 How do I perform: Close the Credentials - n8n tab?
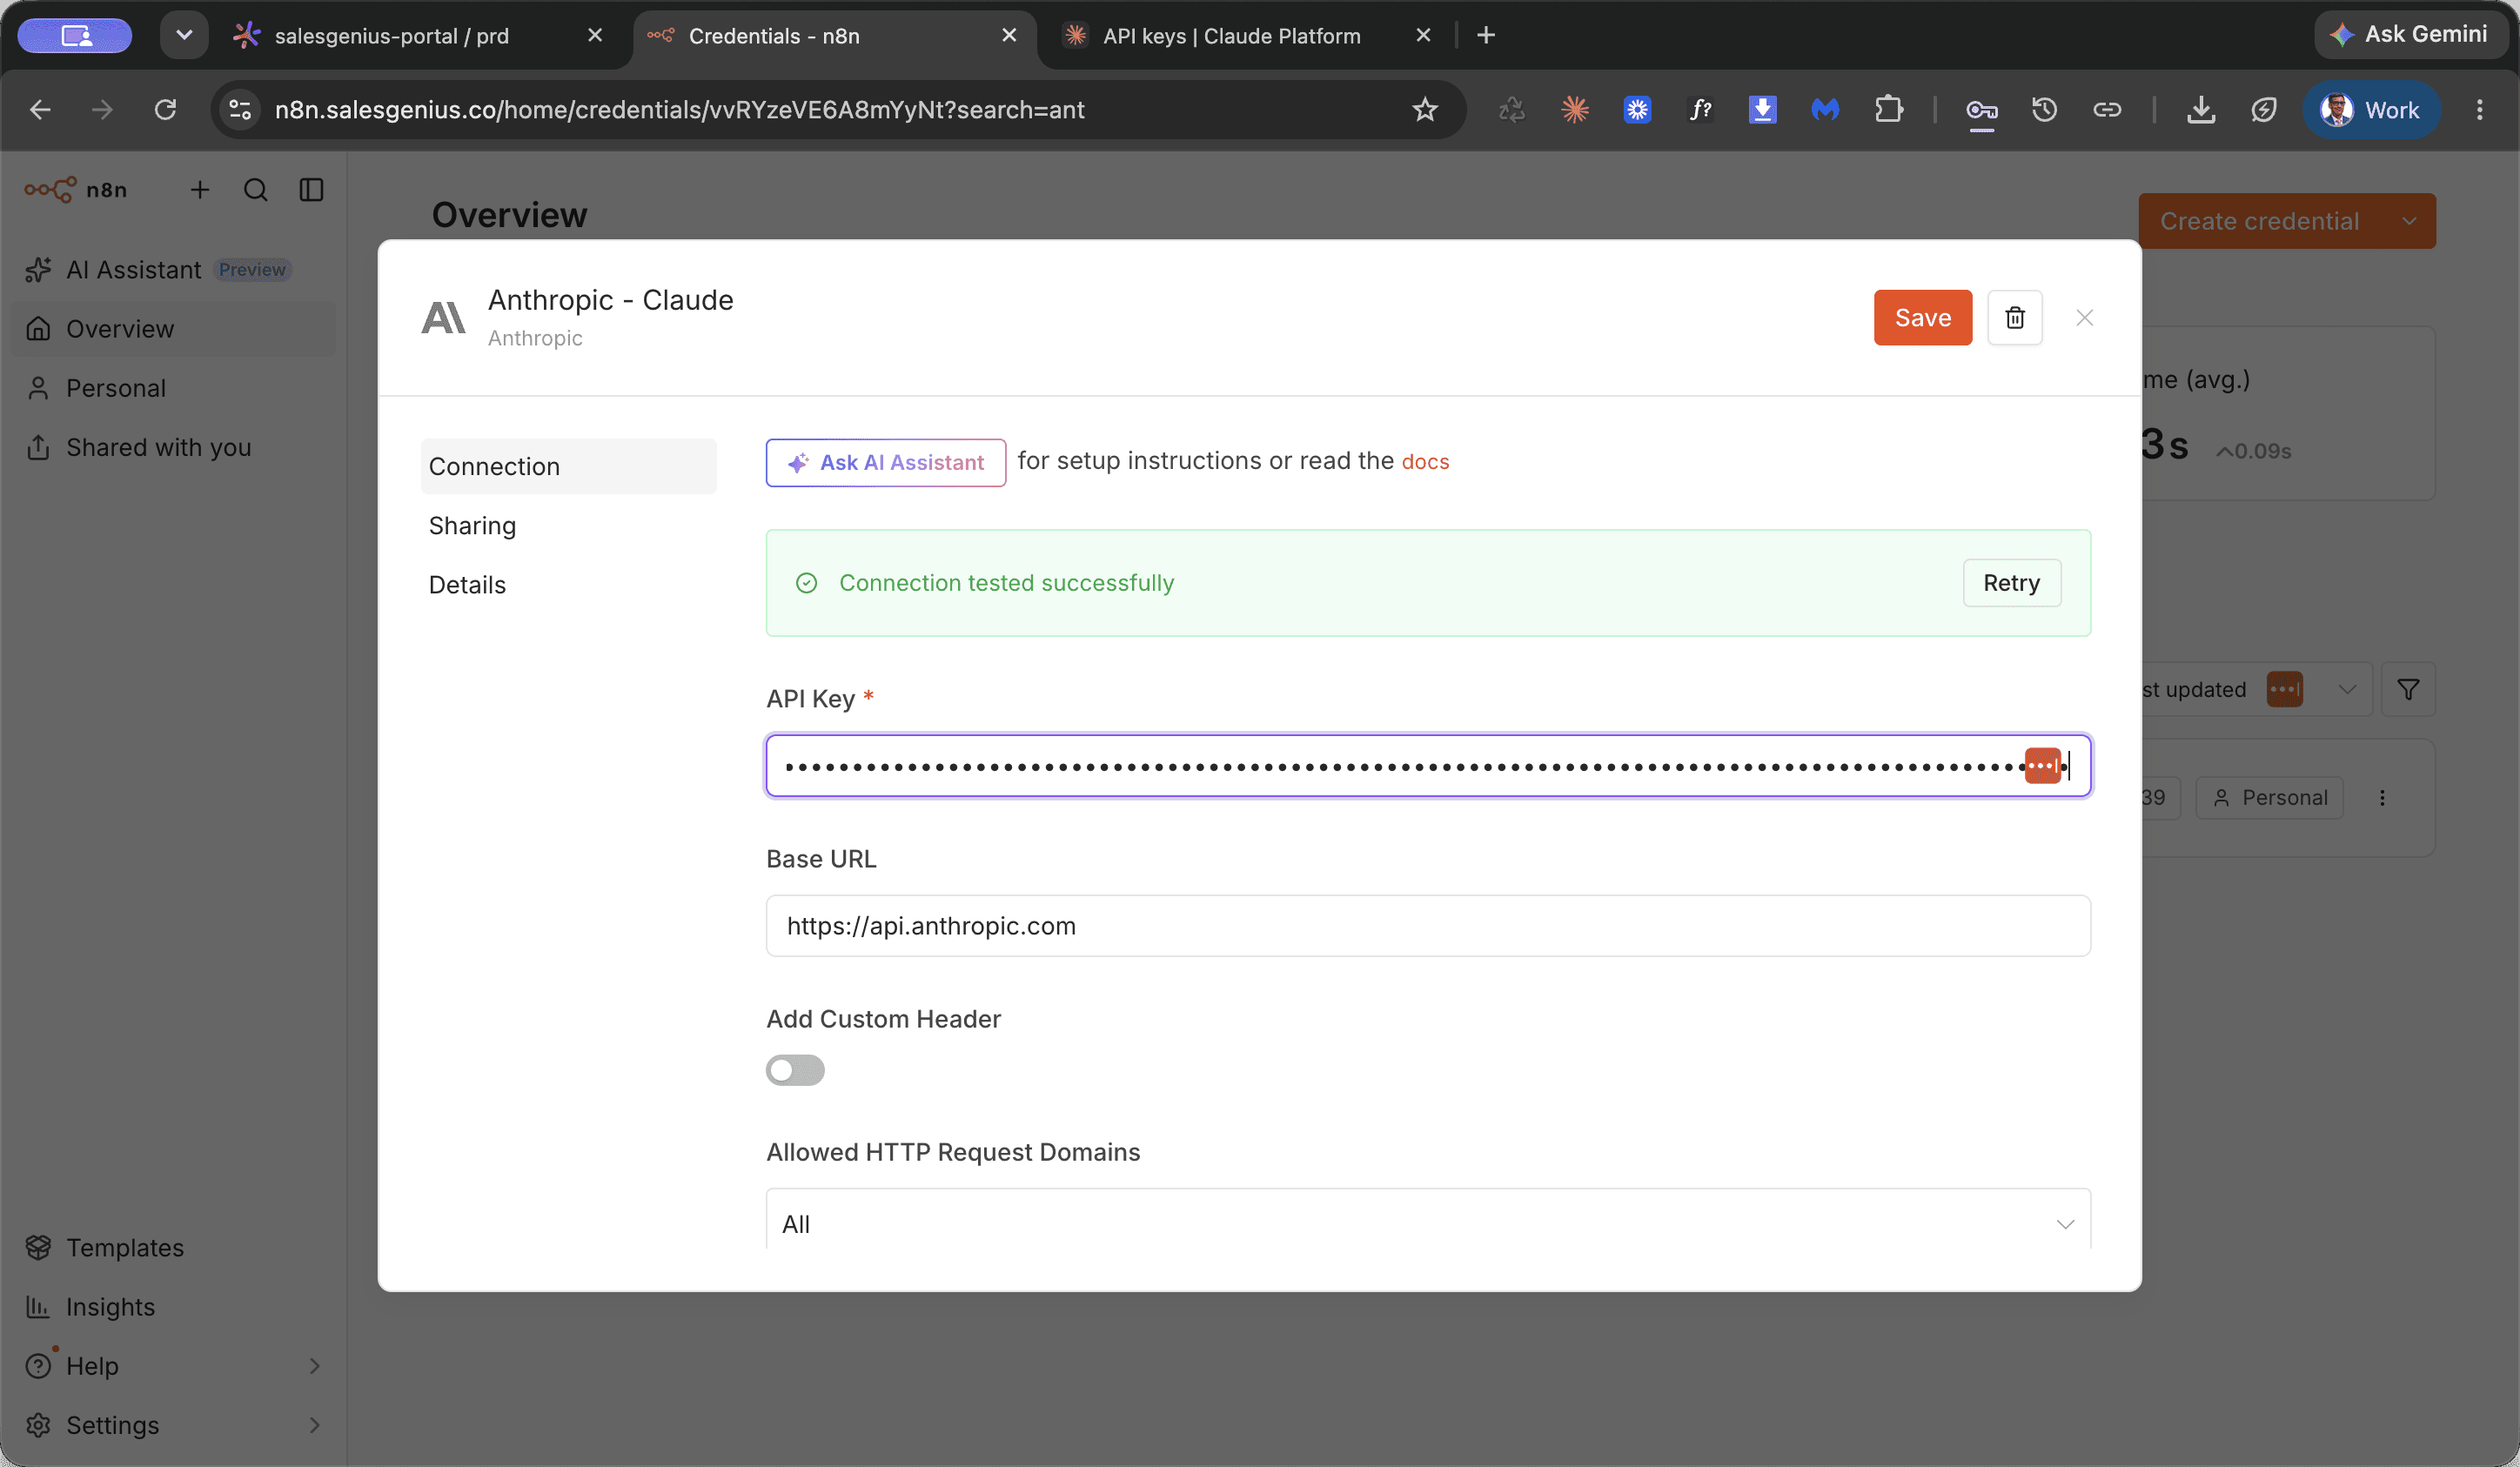(x=1009, y=35)
